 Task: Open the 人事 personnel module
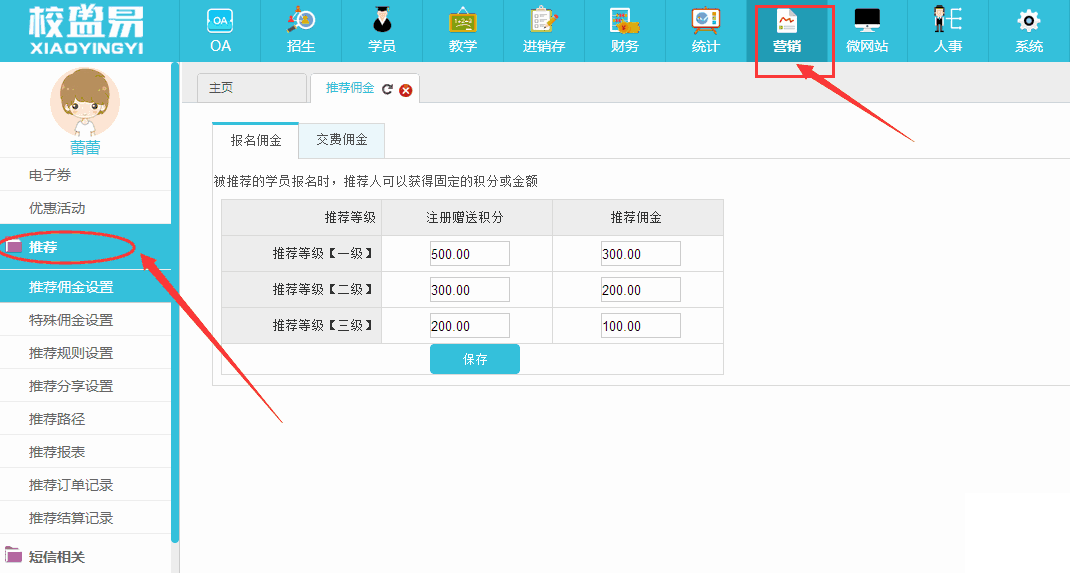pyautogui.click(x=948, y=31)
